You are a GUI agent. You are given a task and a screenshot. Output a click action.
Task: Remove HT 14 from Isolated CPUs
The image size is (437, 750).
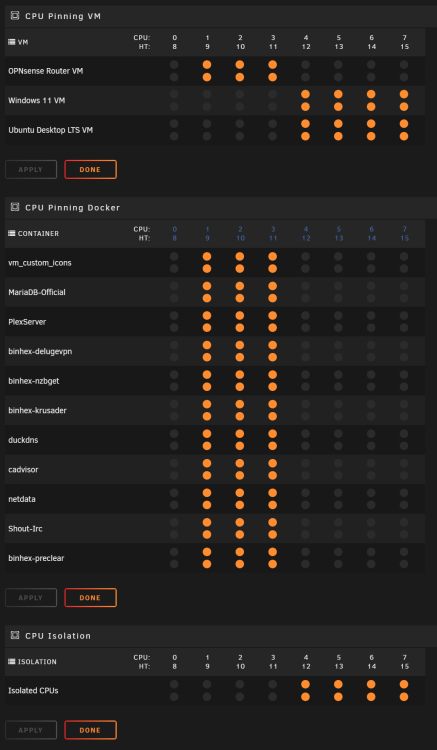point(371,697)
